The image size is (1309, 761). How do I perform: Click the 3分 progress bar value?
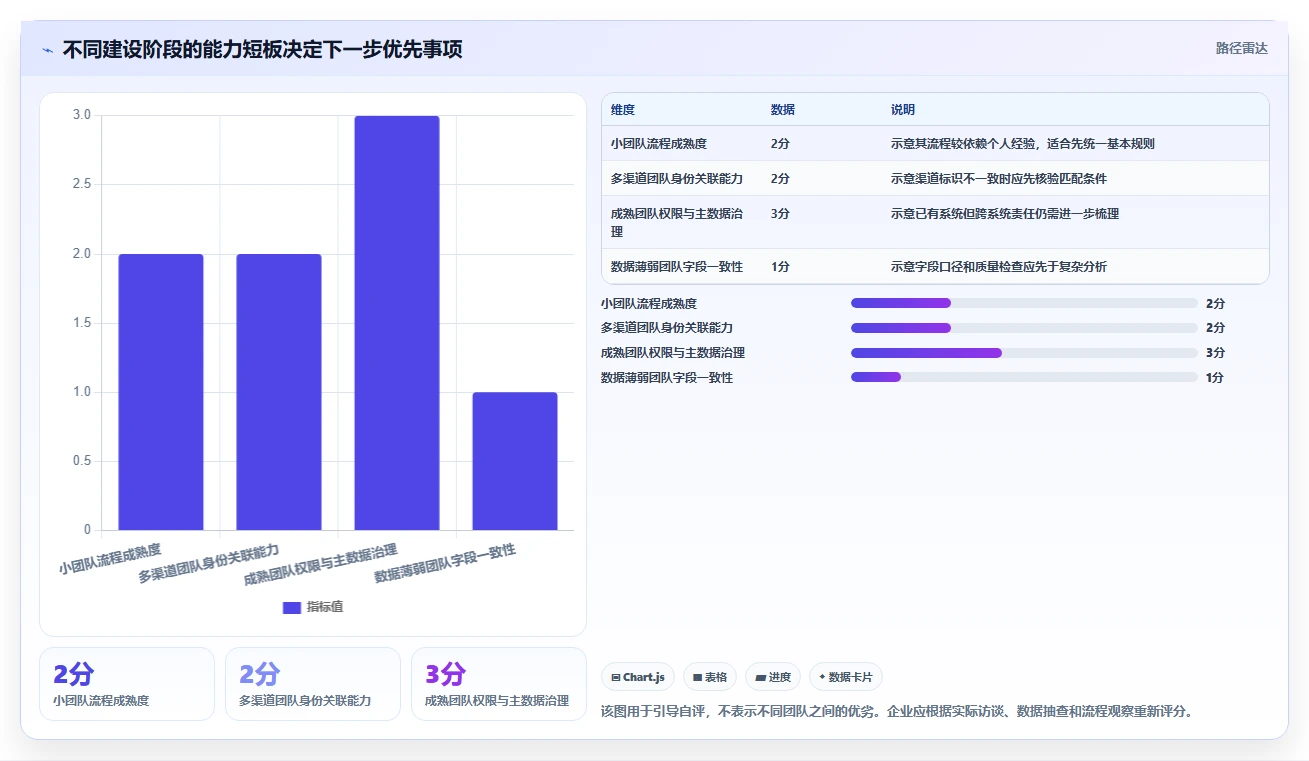(x=1215, y=353)
